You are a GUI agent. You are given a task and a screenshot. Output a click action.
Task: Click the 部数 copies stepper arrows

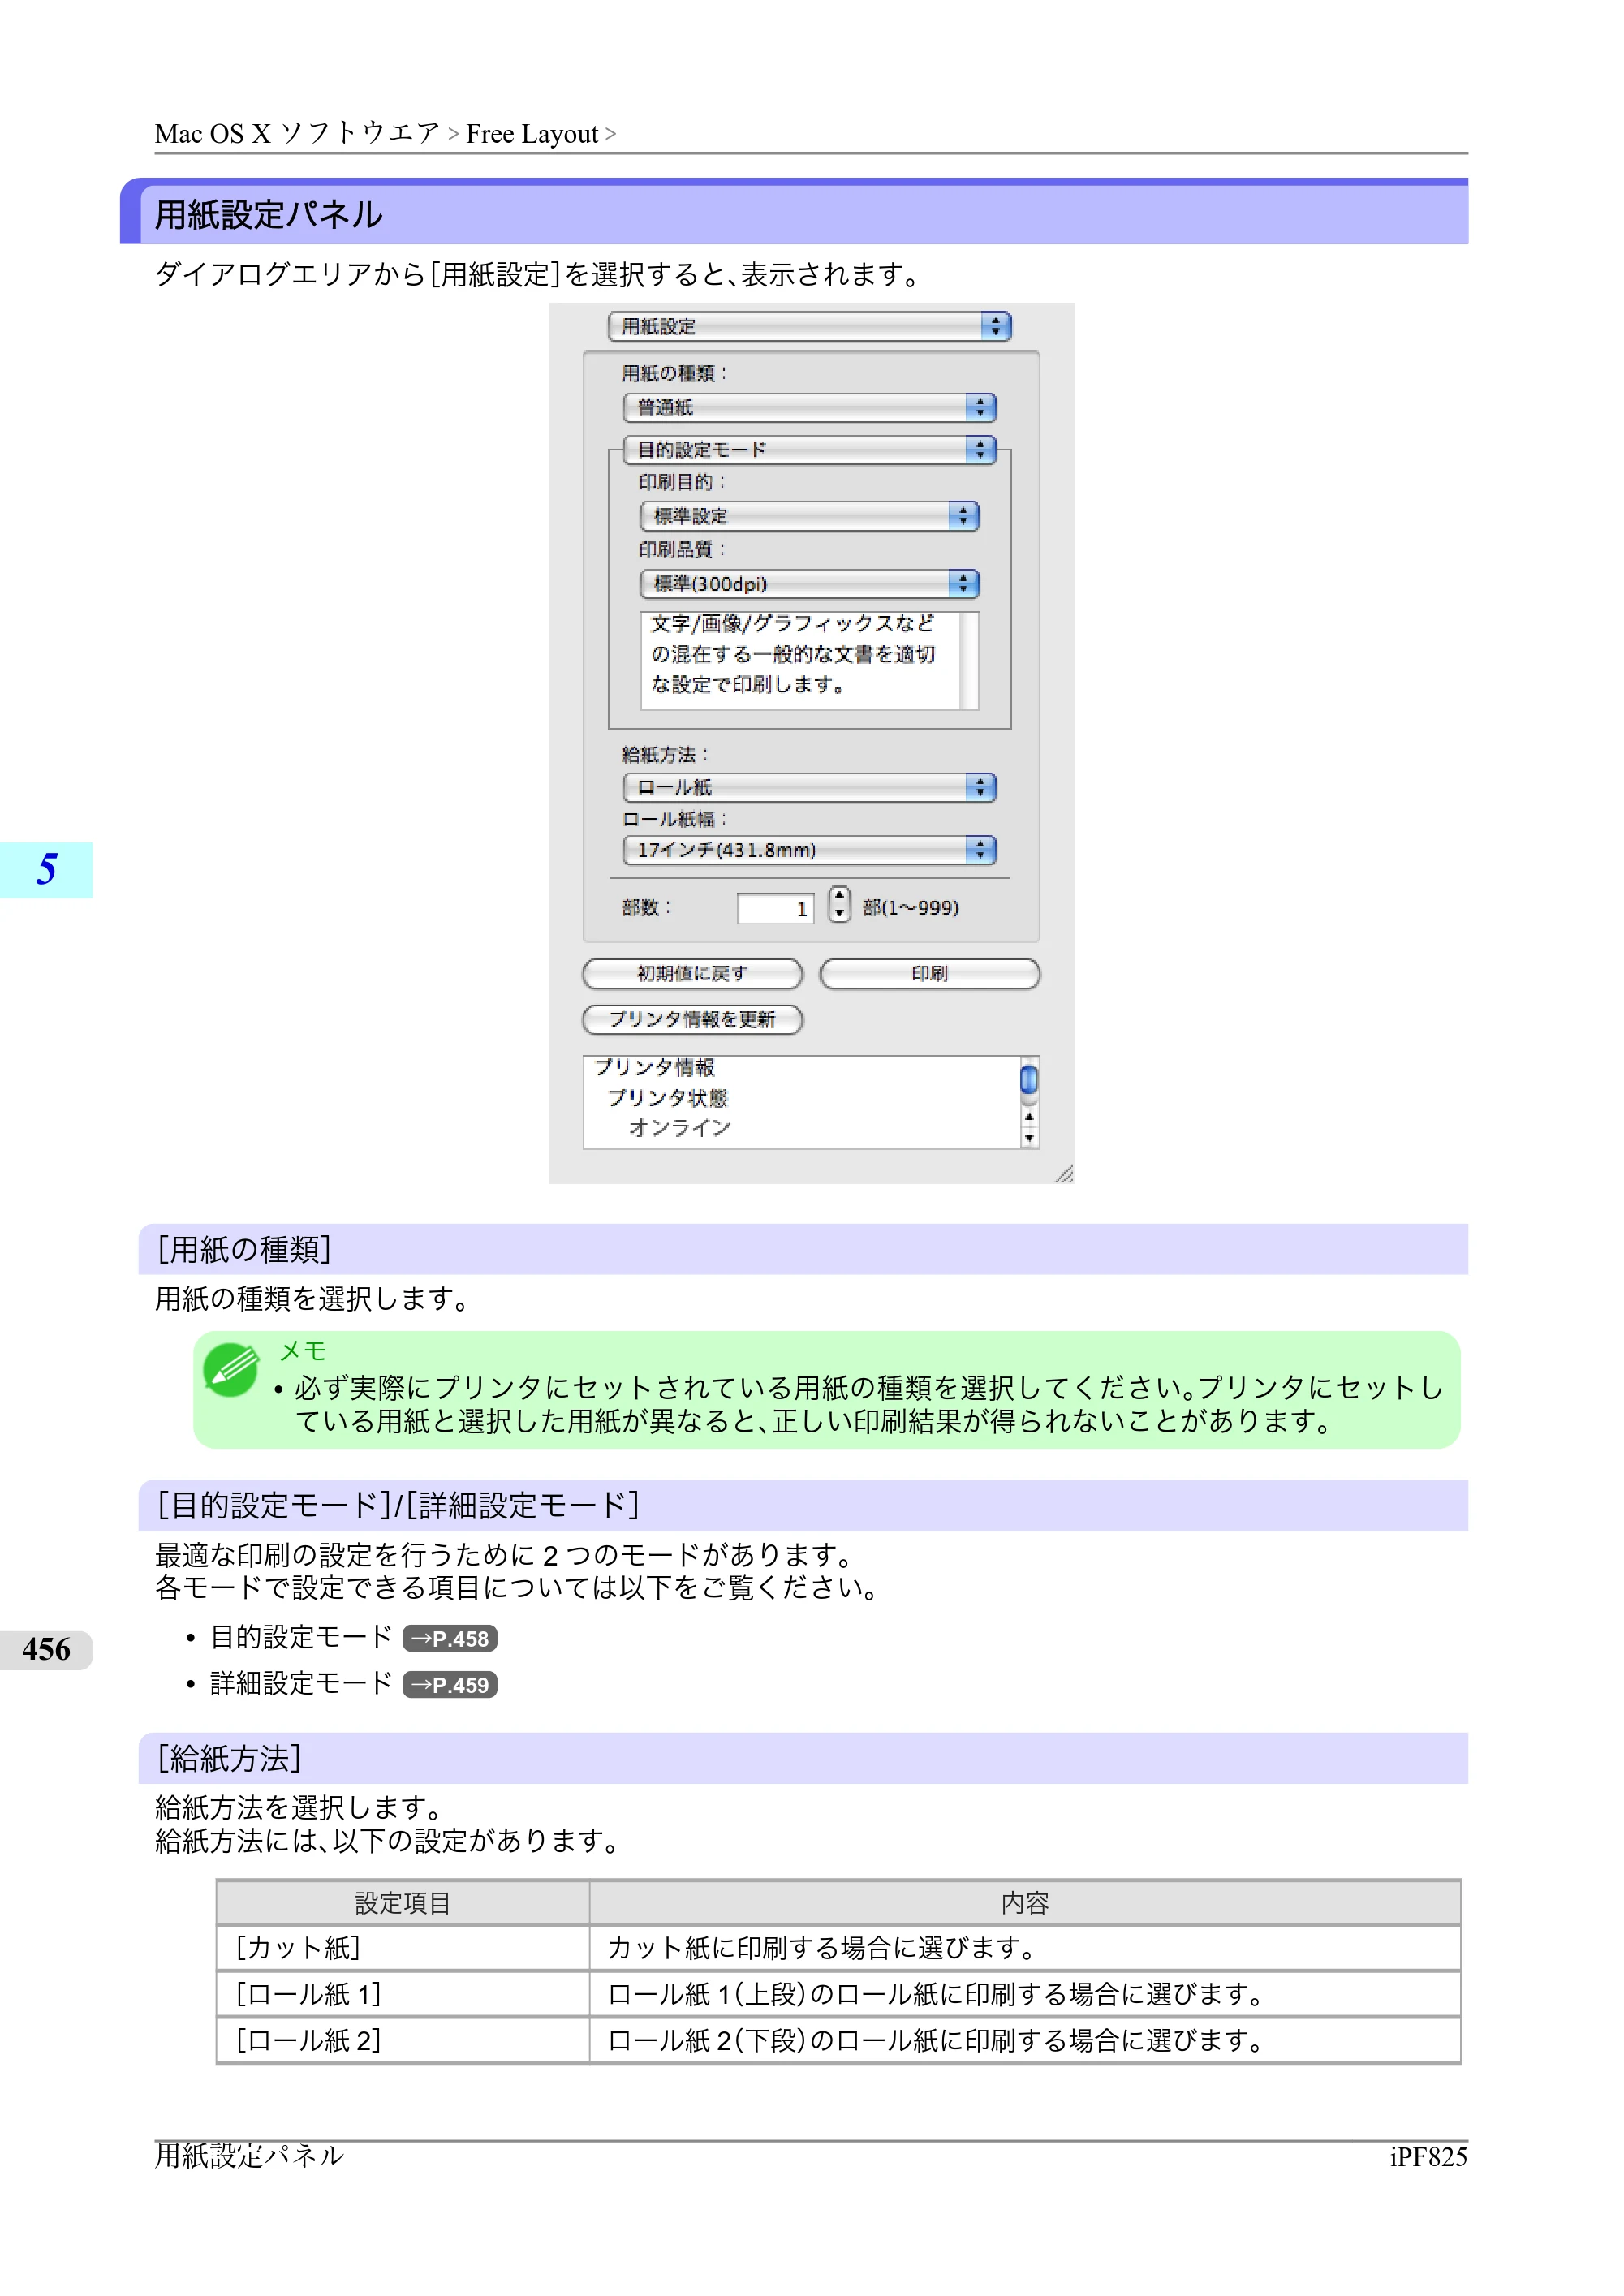[x=839, y=905]
